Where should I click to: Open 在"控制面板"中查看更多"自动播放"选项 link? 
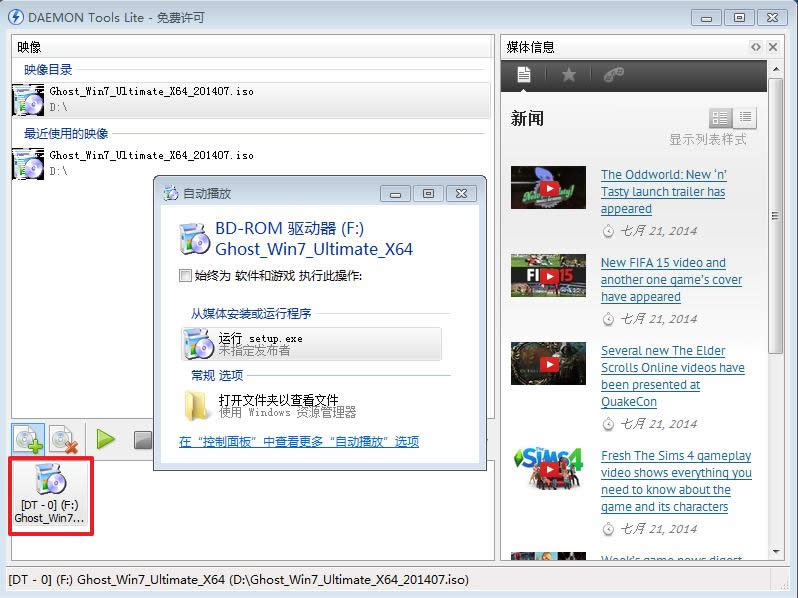(298, 441)
